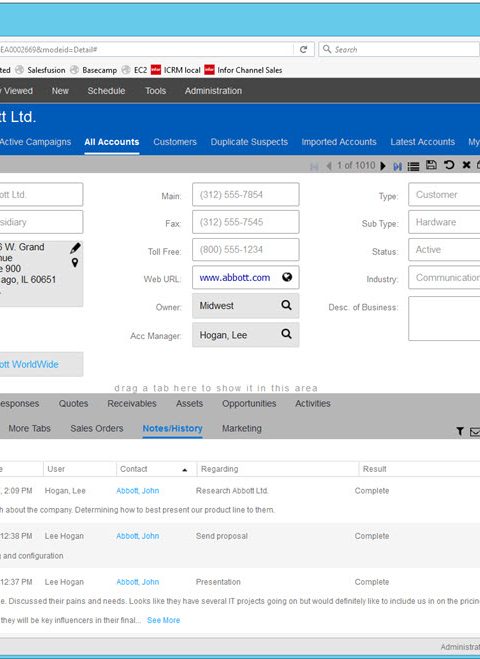
Task: Open Abbott, John in Presentation row
Action: tap(137, 582)
